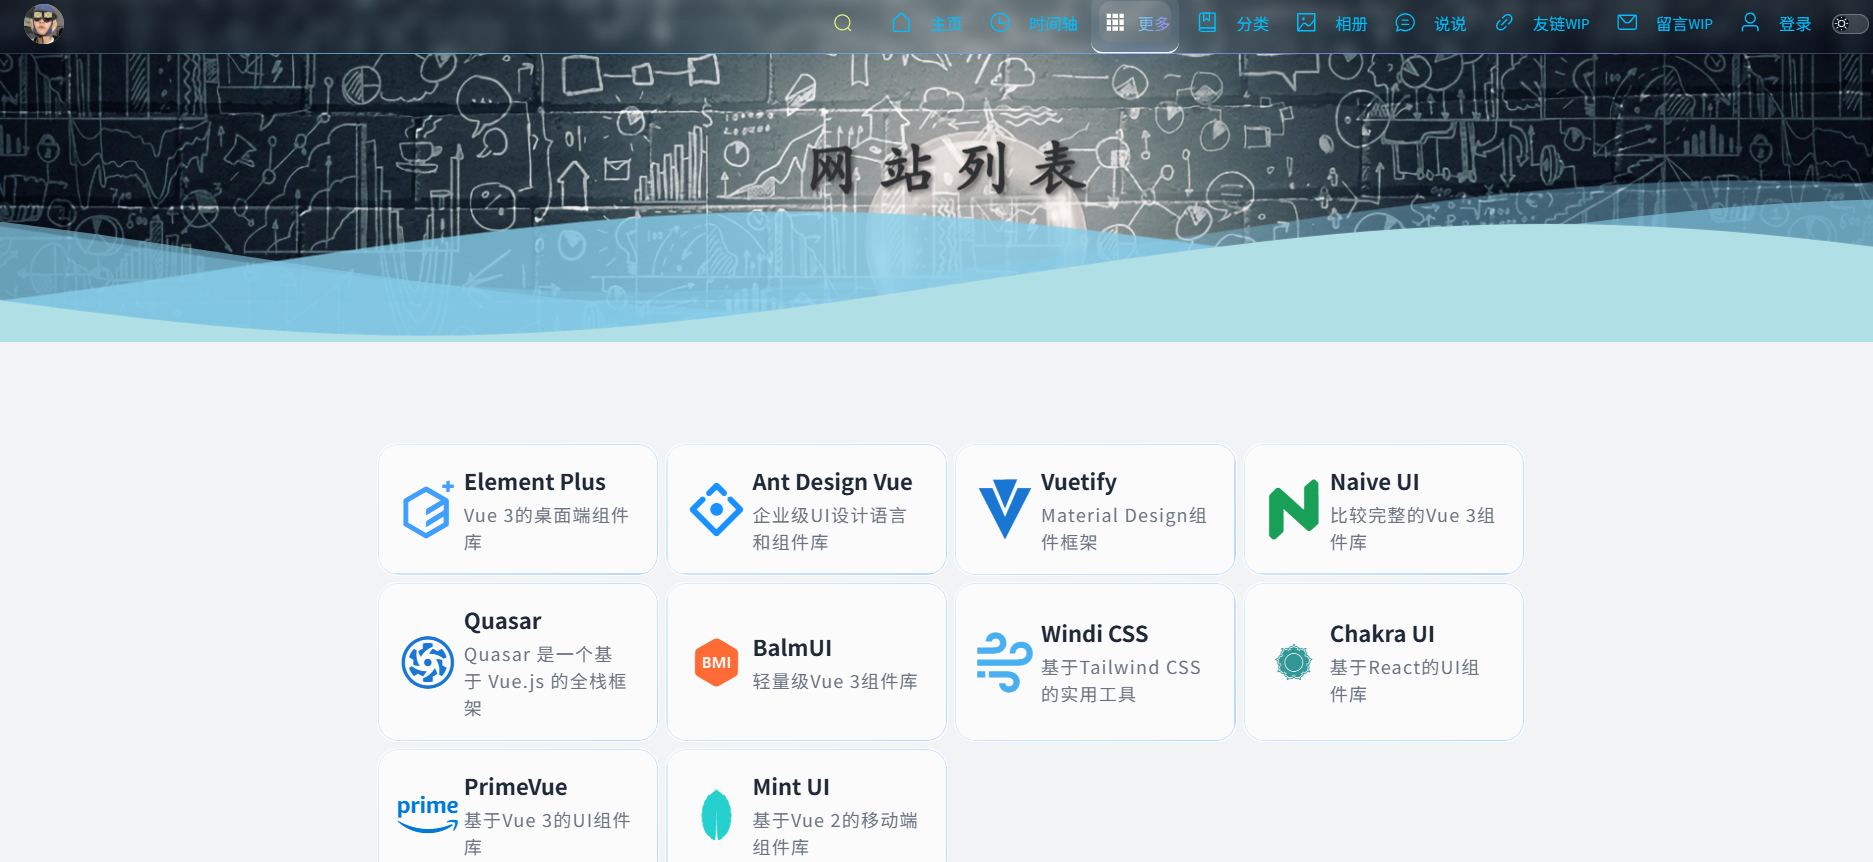The height and width of the screenshot is (862, 1873).
Task: Click 登录 to log in
Action: [1795, 24]
